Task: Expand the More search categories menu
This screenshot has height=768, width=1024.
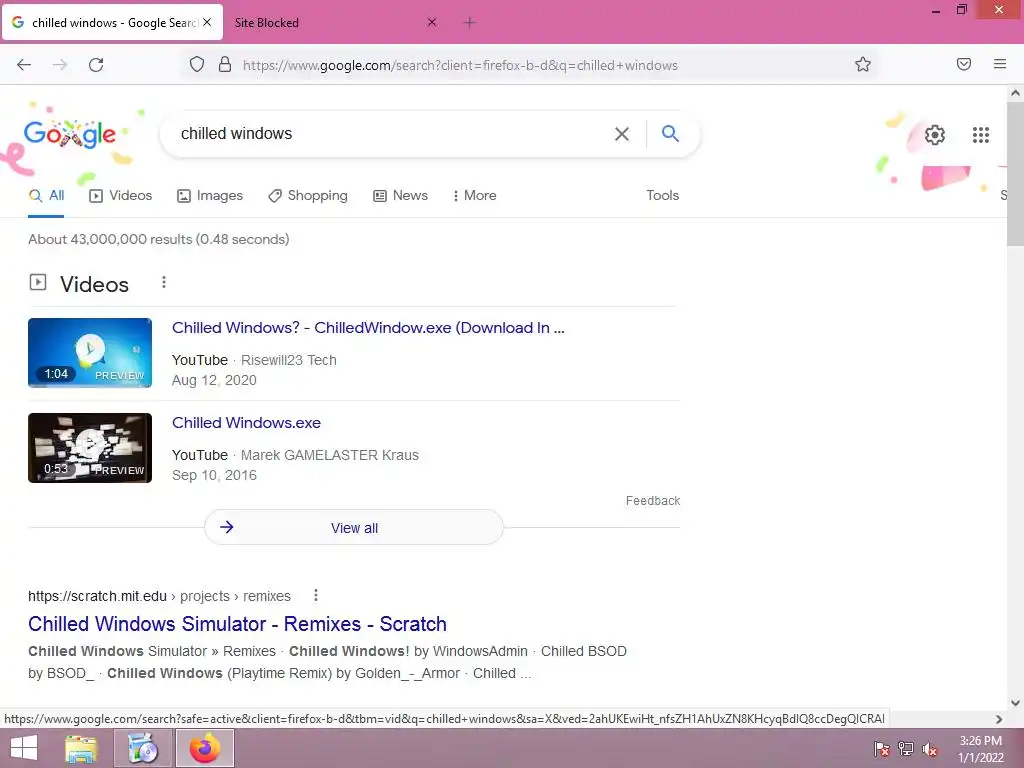Action: click(x=475, y=195)
